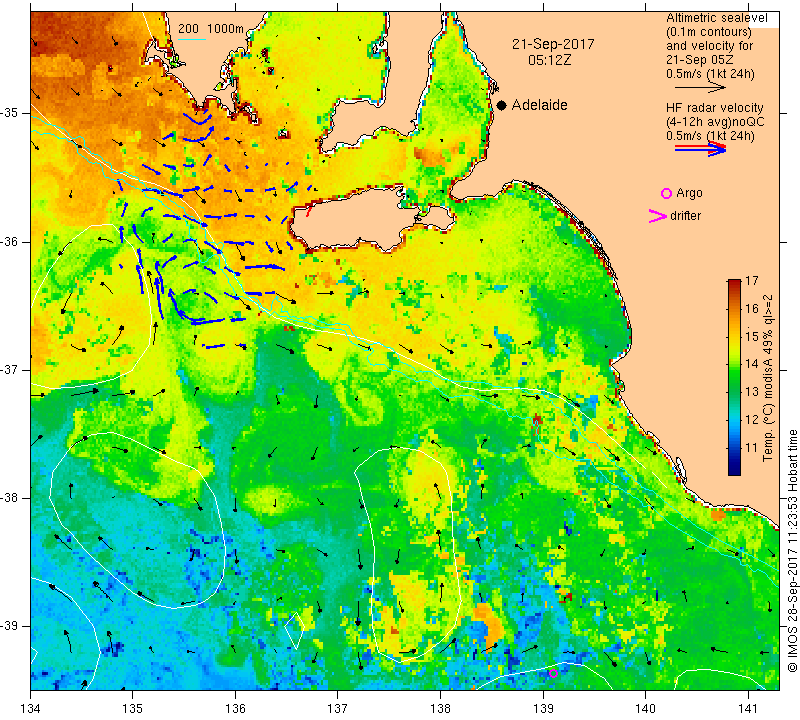Click the '200 1000m' depth contour label
800x720 pixels.
(x=211, y=29)
